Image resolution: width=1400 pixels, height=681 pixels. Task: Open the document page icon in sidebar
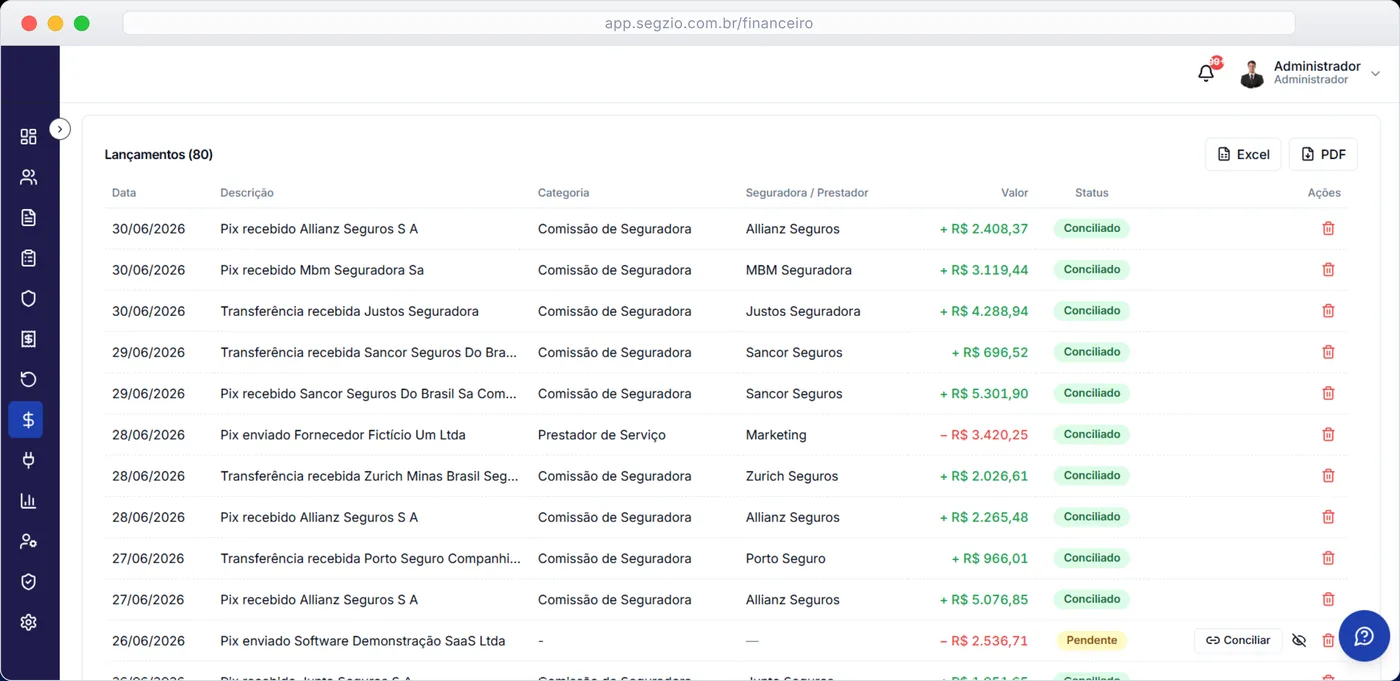tap(28, 217)
